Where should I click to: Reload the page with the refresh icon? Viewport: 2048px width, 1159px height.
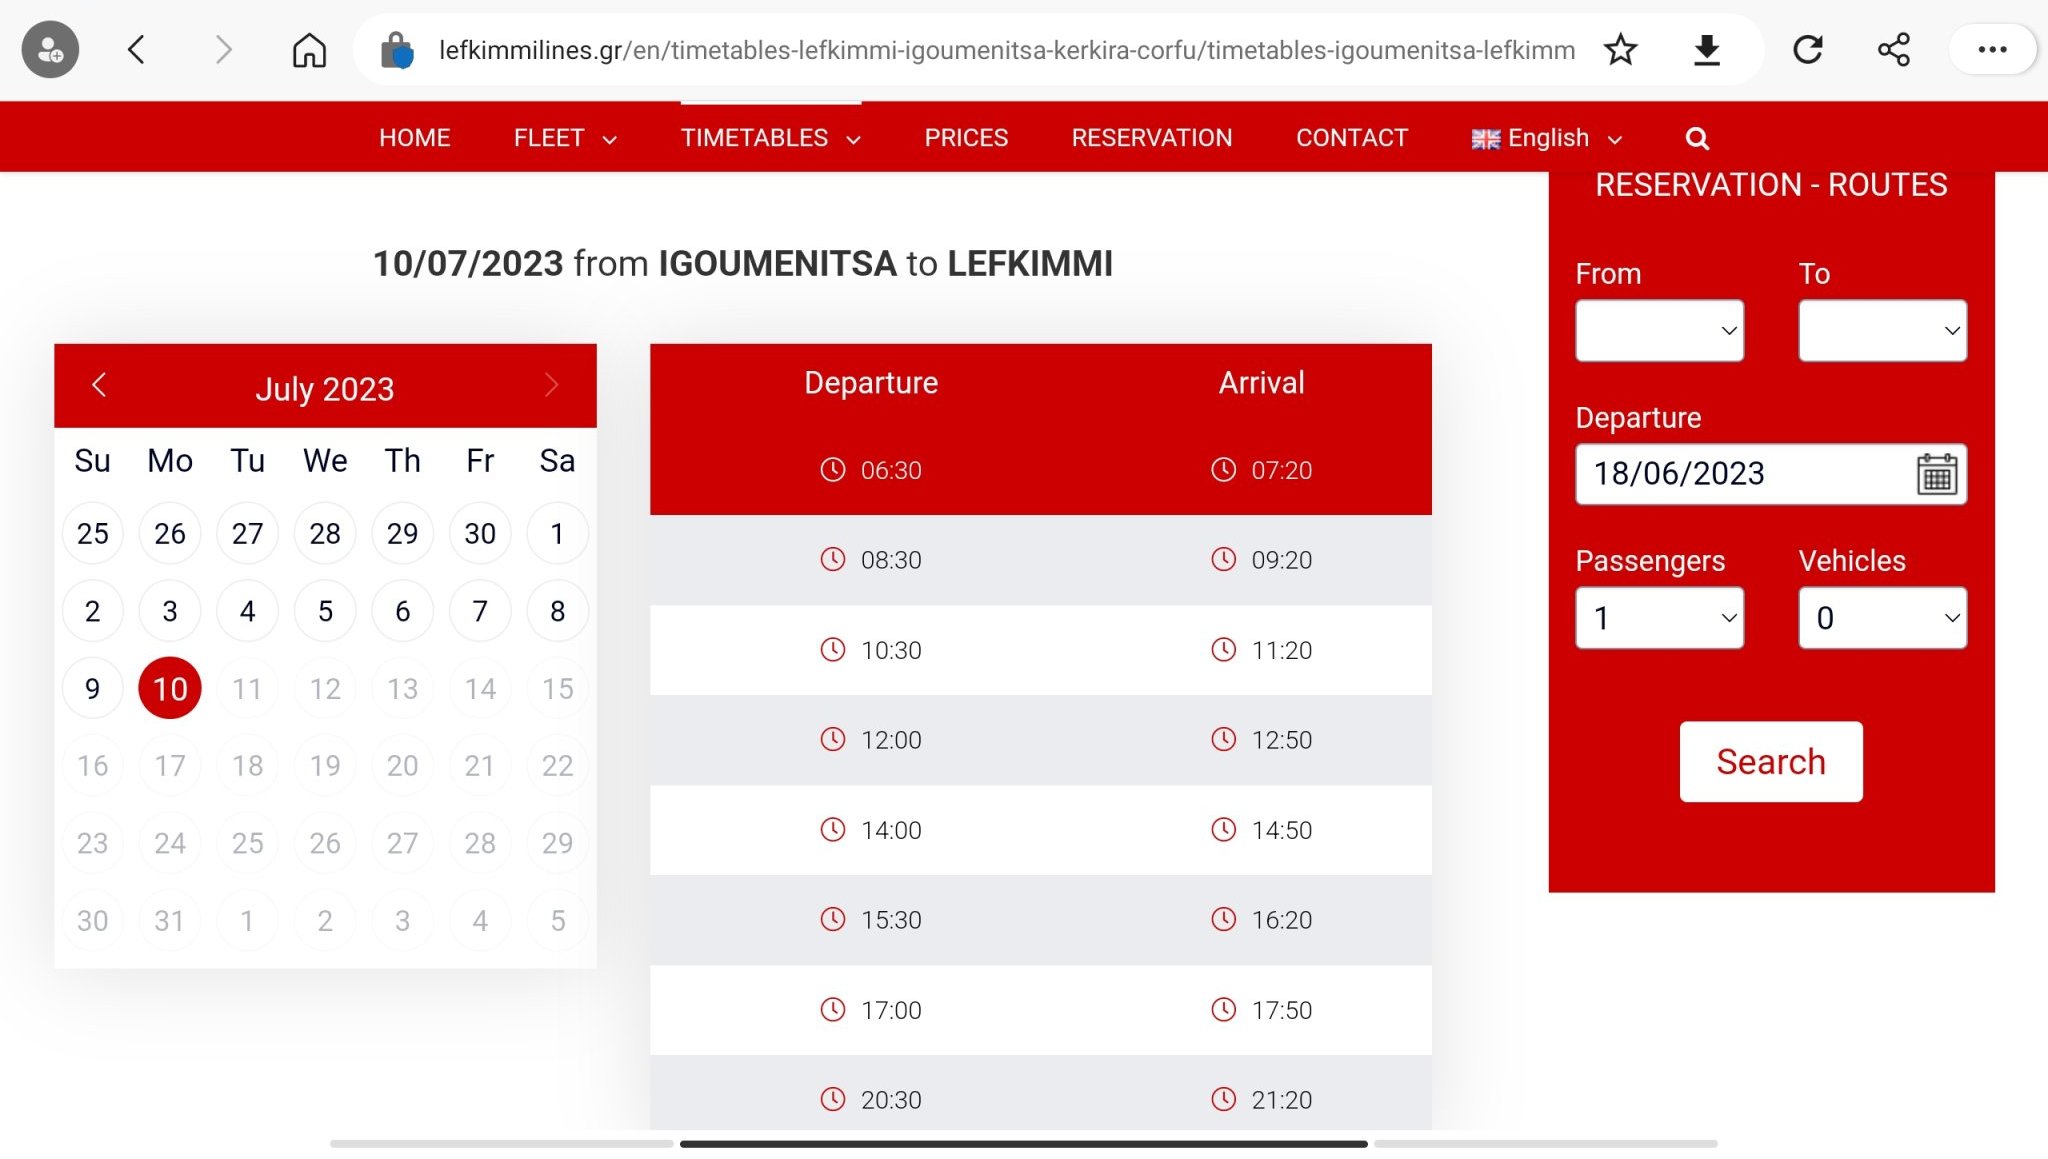[x=1807, y=50]
